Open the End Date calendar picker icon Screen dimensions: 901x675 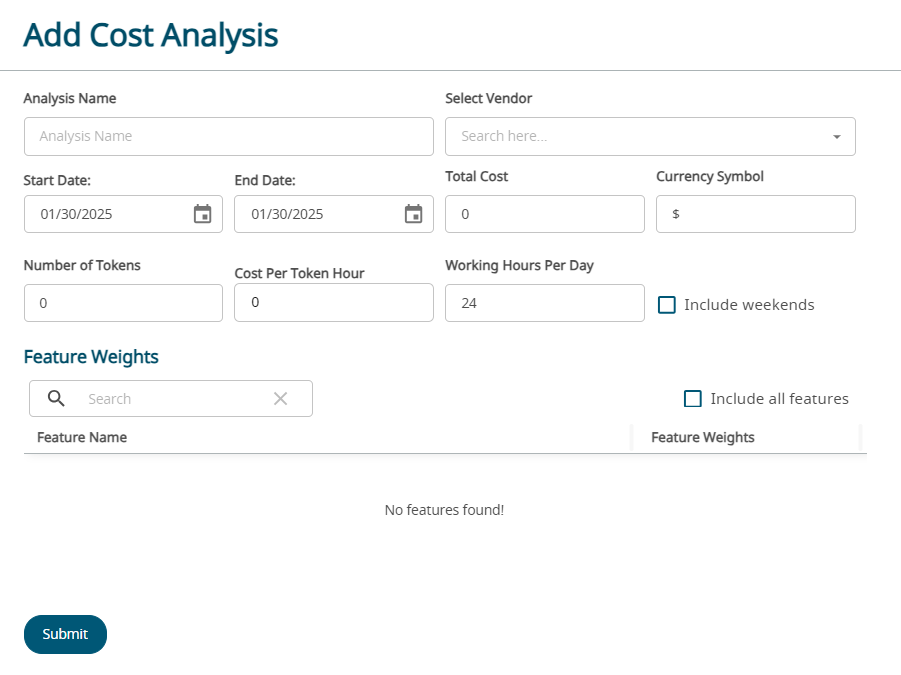[x=413, y=214]
